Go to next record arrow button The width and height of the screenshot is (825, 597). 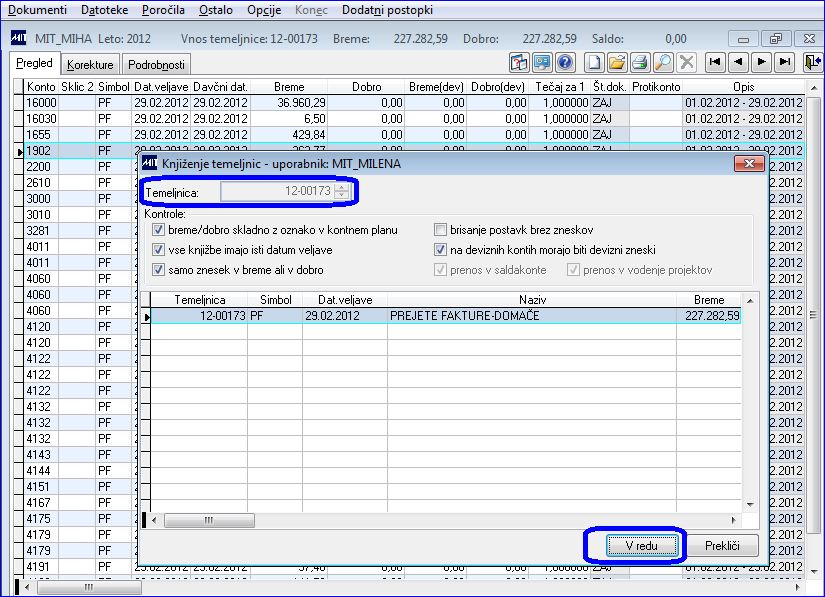click(761, 63)
